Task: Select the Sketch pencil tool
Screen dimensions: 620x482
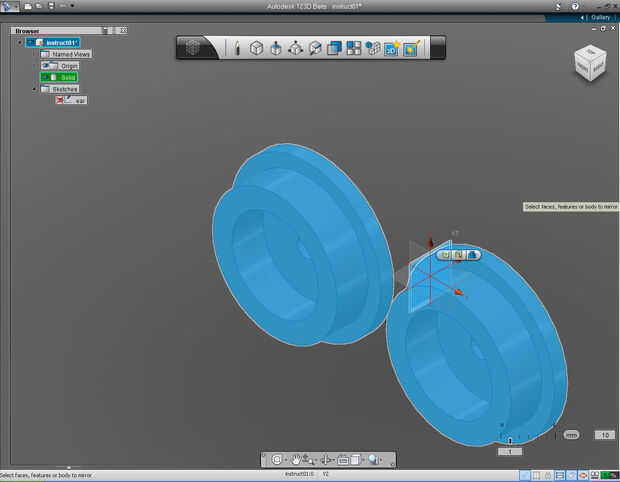Action: [237, 48]
